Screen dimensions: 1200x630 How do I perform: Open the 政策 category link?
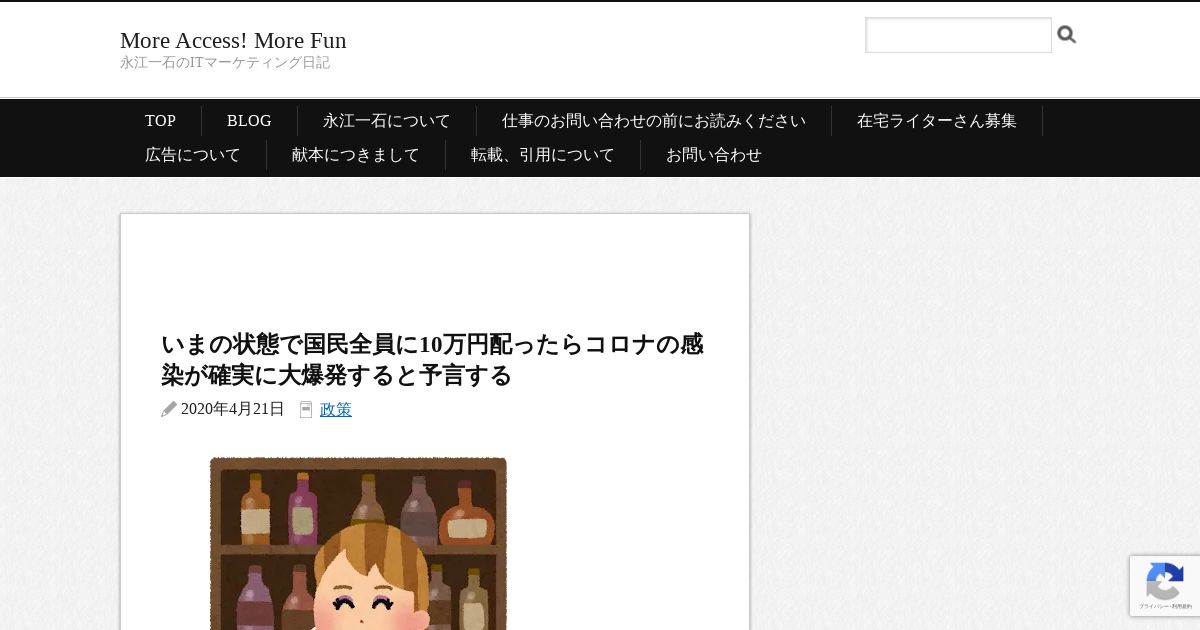point(336,409)
